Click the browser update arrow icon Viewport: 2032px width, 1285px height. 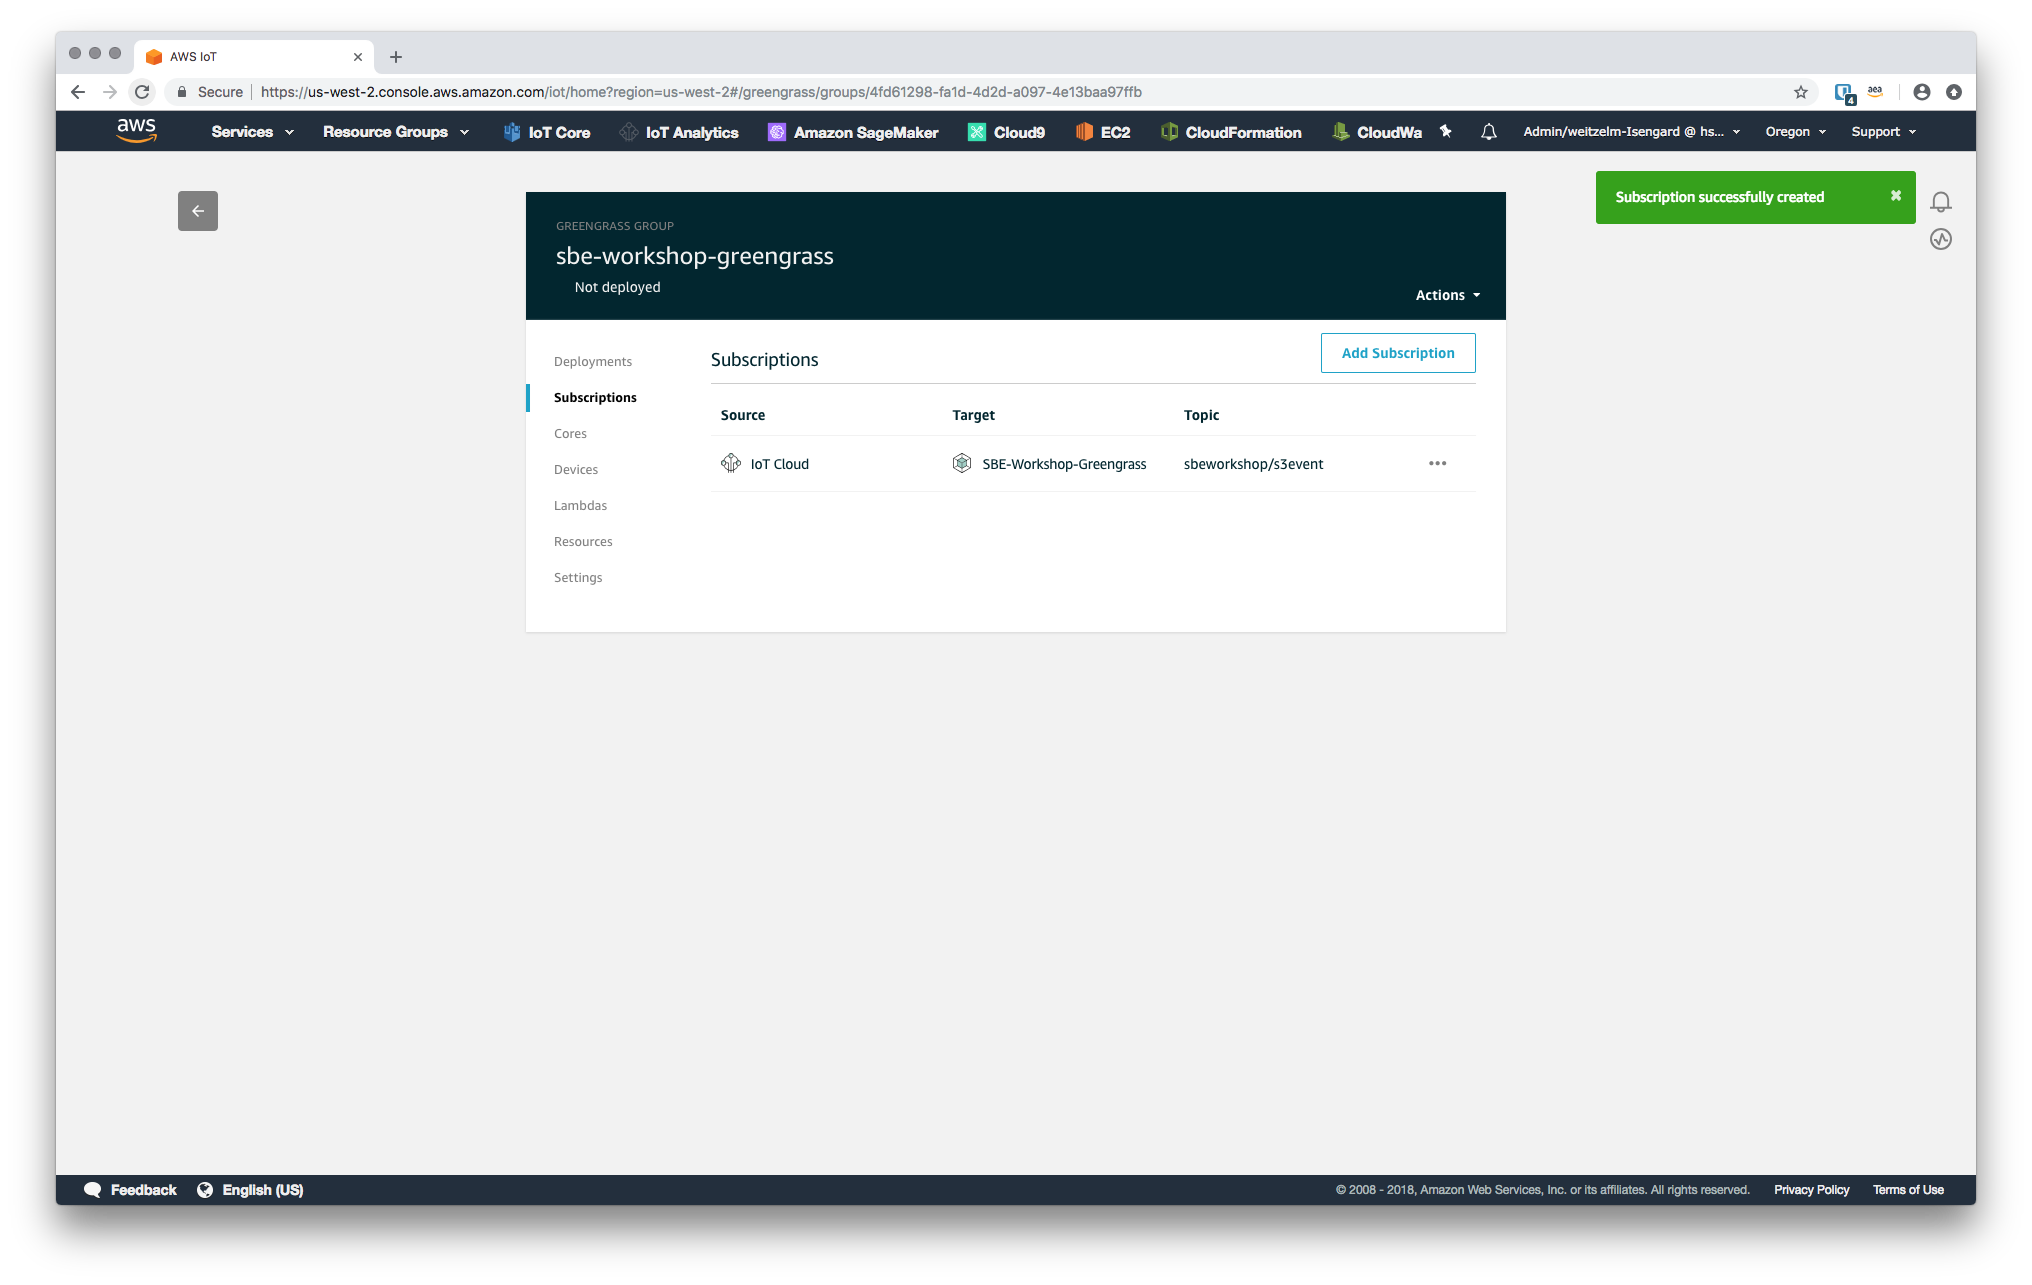[x=1953, y=92]
